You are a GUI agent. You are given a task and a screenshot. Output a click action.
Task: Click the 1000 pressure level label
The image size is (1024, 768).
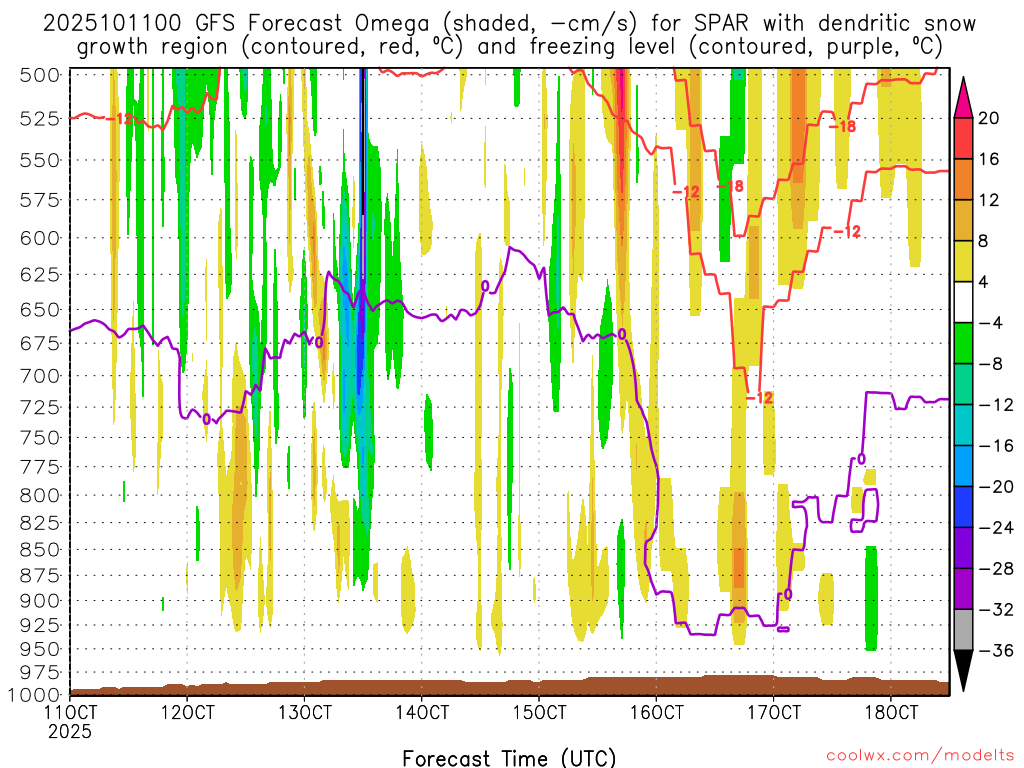[35, 695]
